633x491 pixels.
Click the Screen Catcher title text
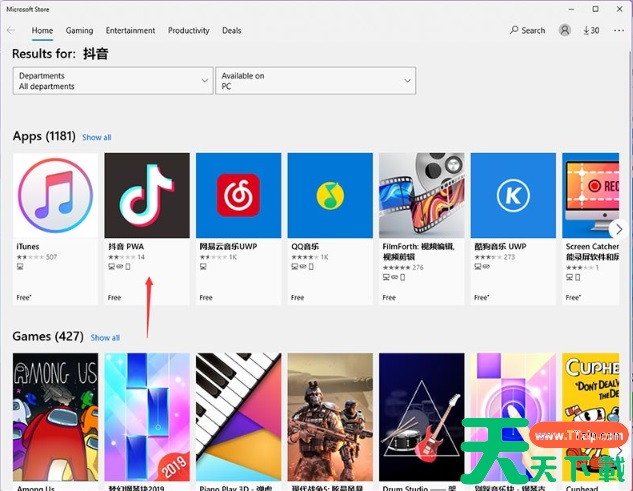(592, 252)
